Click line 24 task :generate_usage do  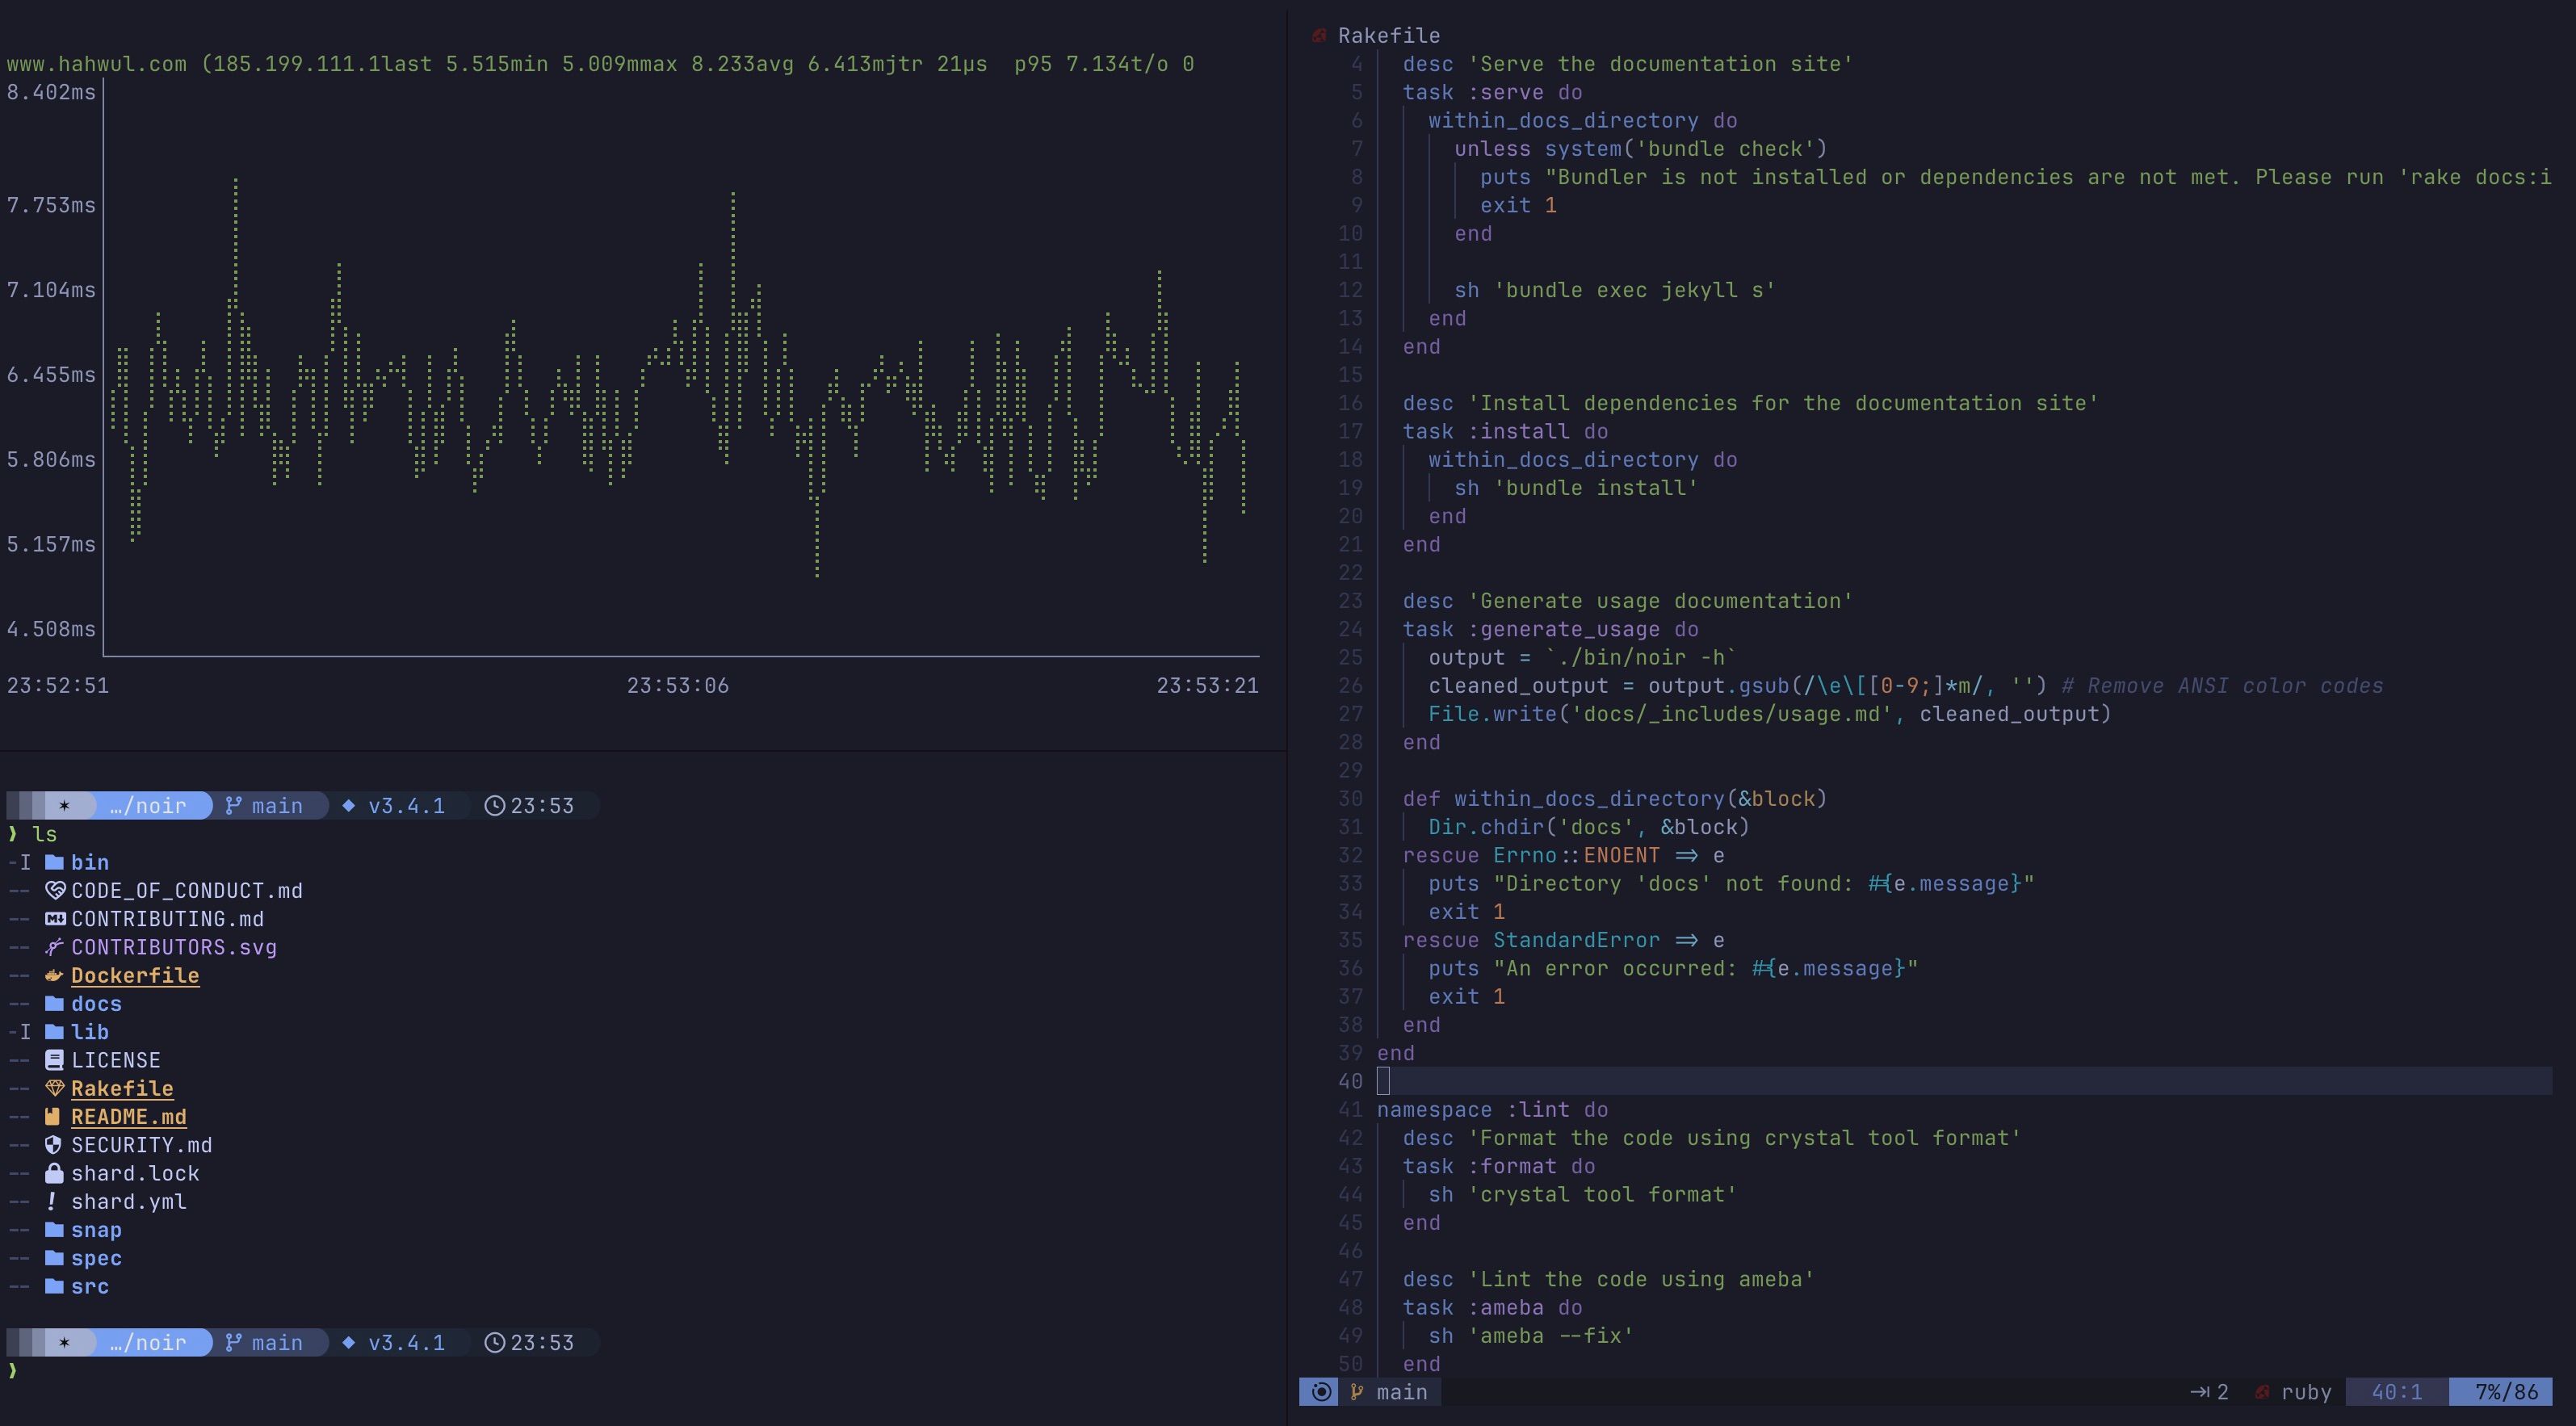[1550, 629]
